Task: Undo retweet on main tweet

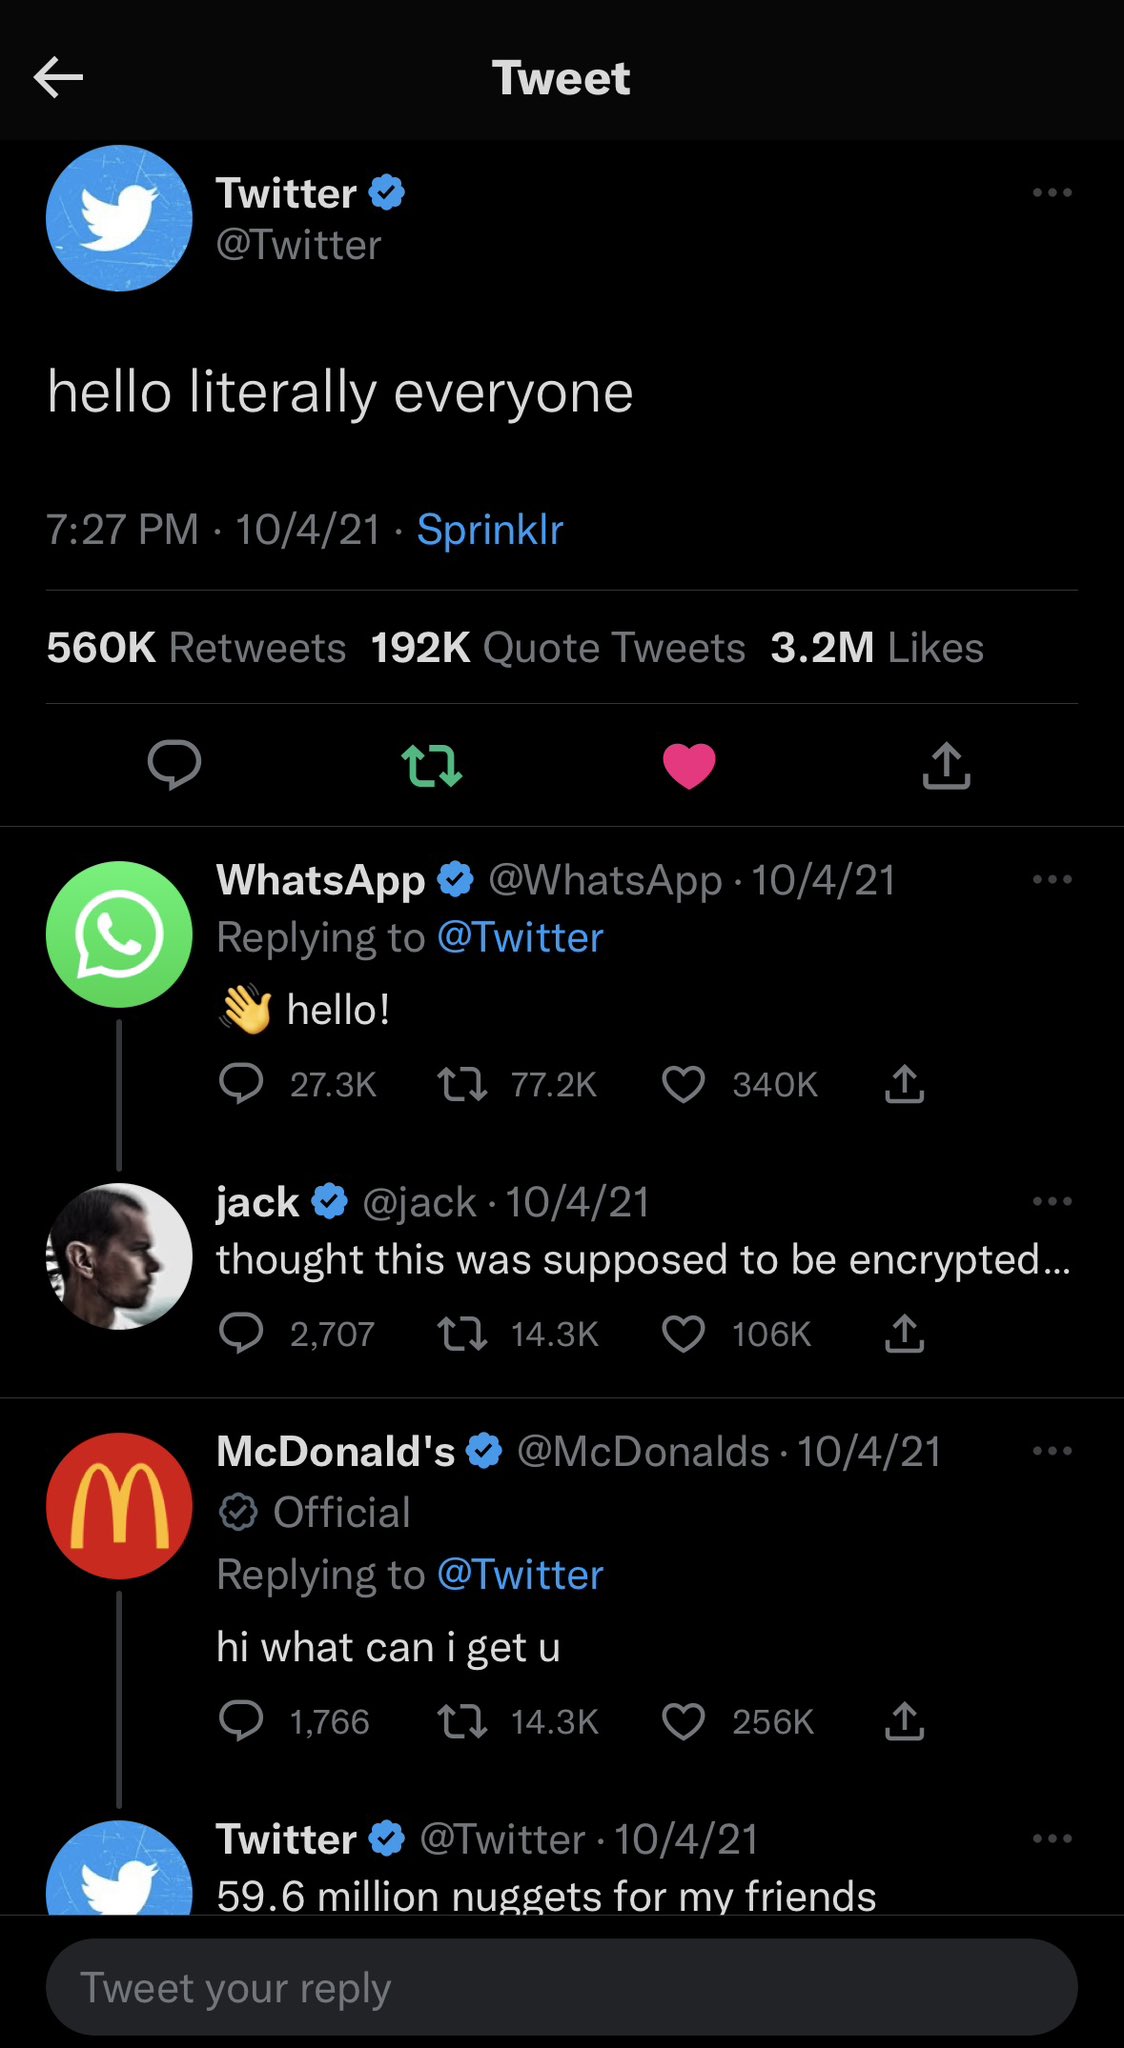Action: [x=431, y=766]
